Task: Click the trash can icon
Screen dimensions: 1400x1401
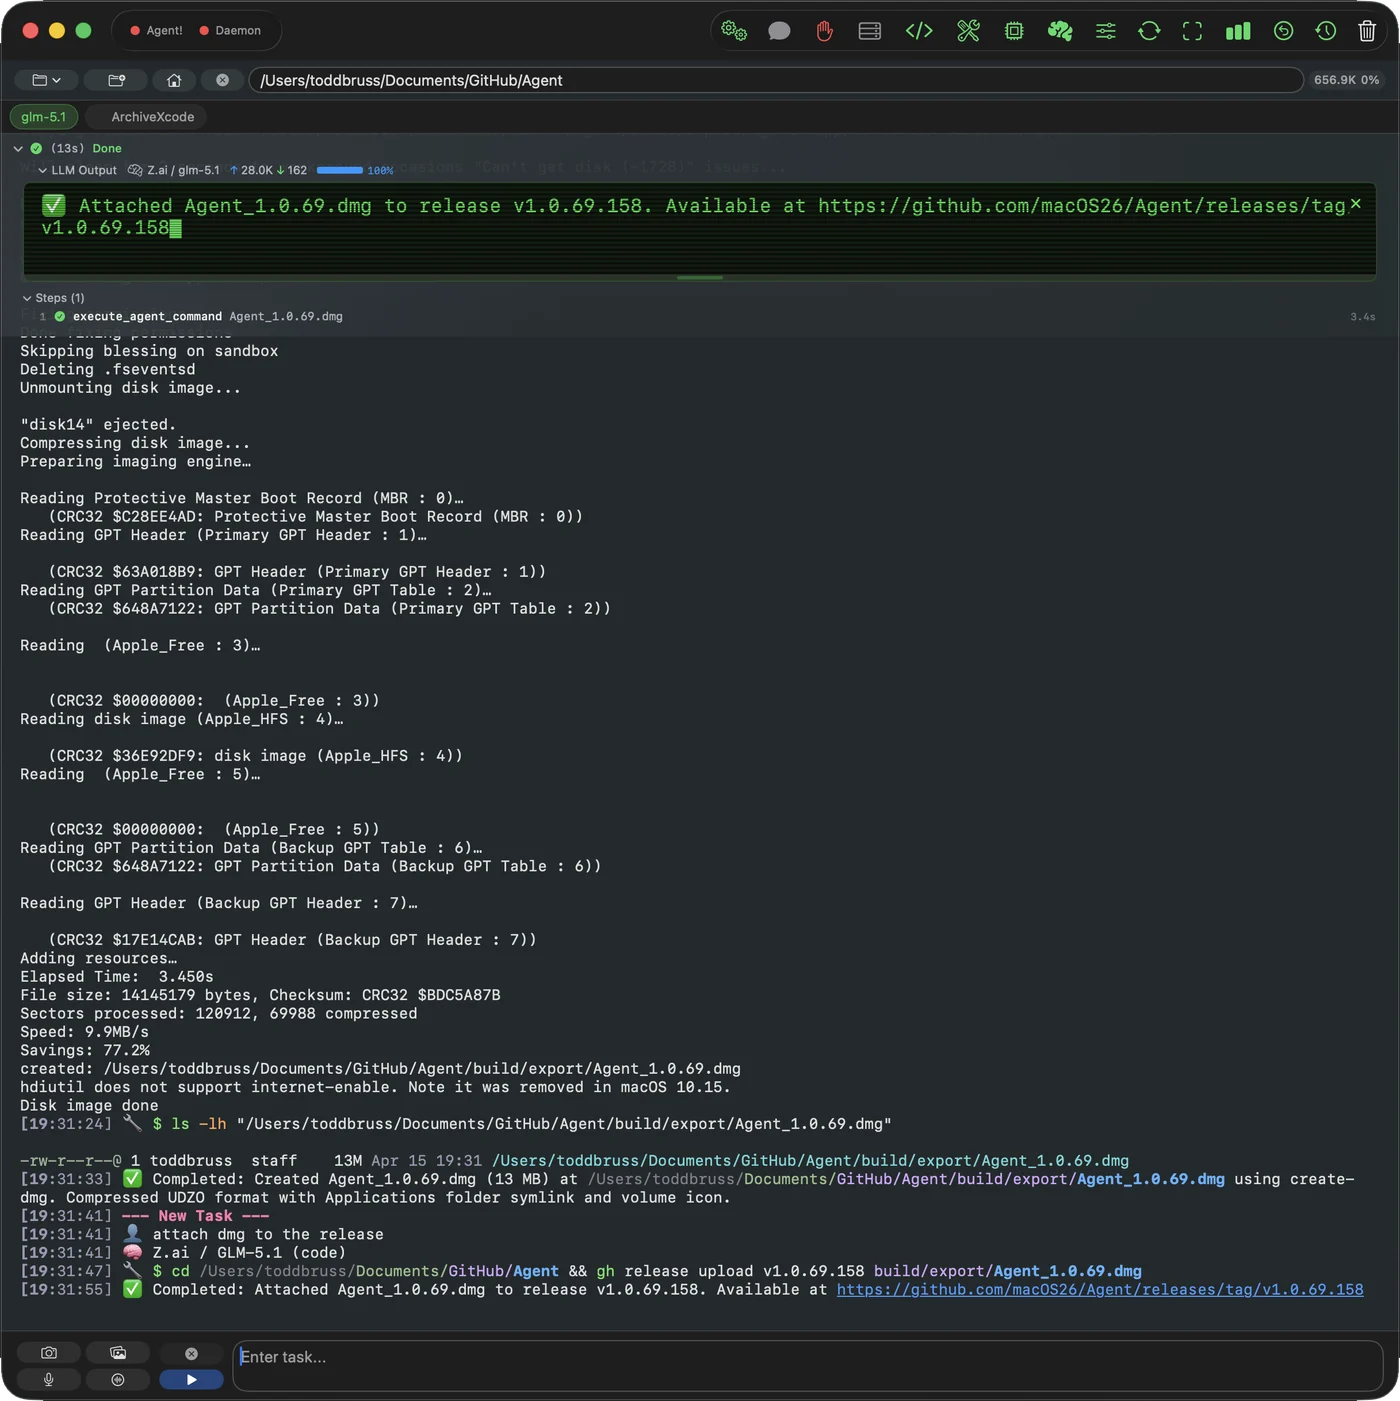Action: coord(1367,31)
